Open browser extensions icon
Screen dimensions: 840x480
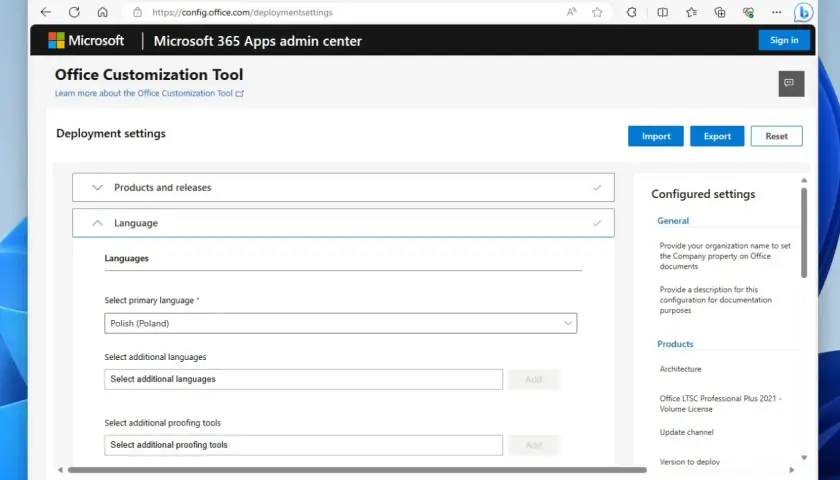[x=632, y=12]
